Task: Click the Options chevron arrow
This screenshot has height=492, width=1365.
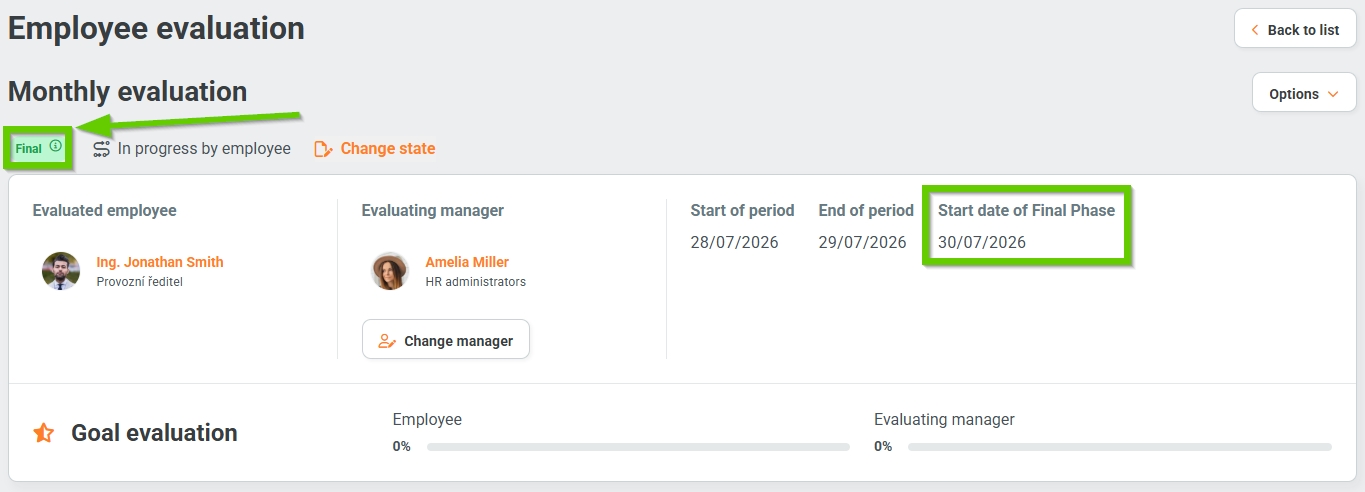Action: (1333, 94)
